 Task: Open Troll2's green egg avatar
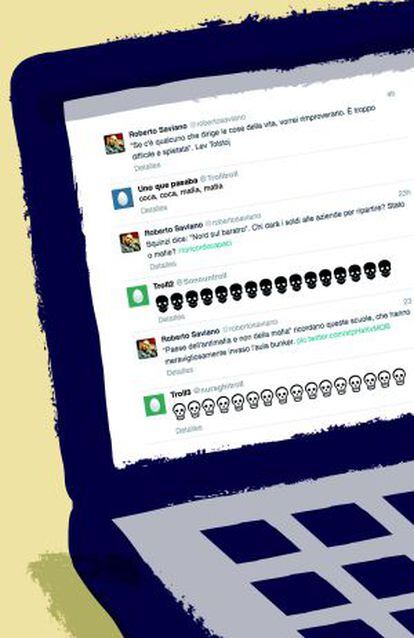(x=138, y=296)
